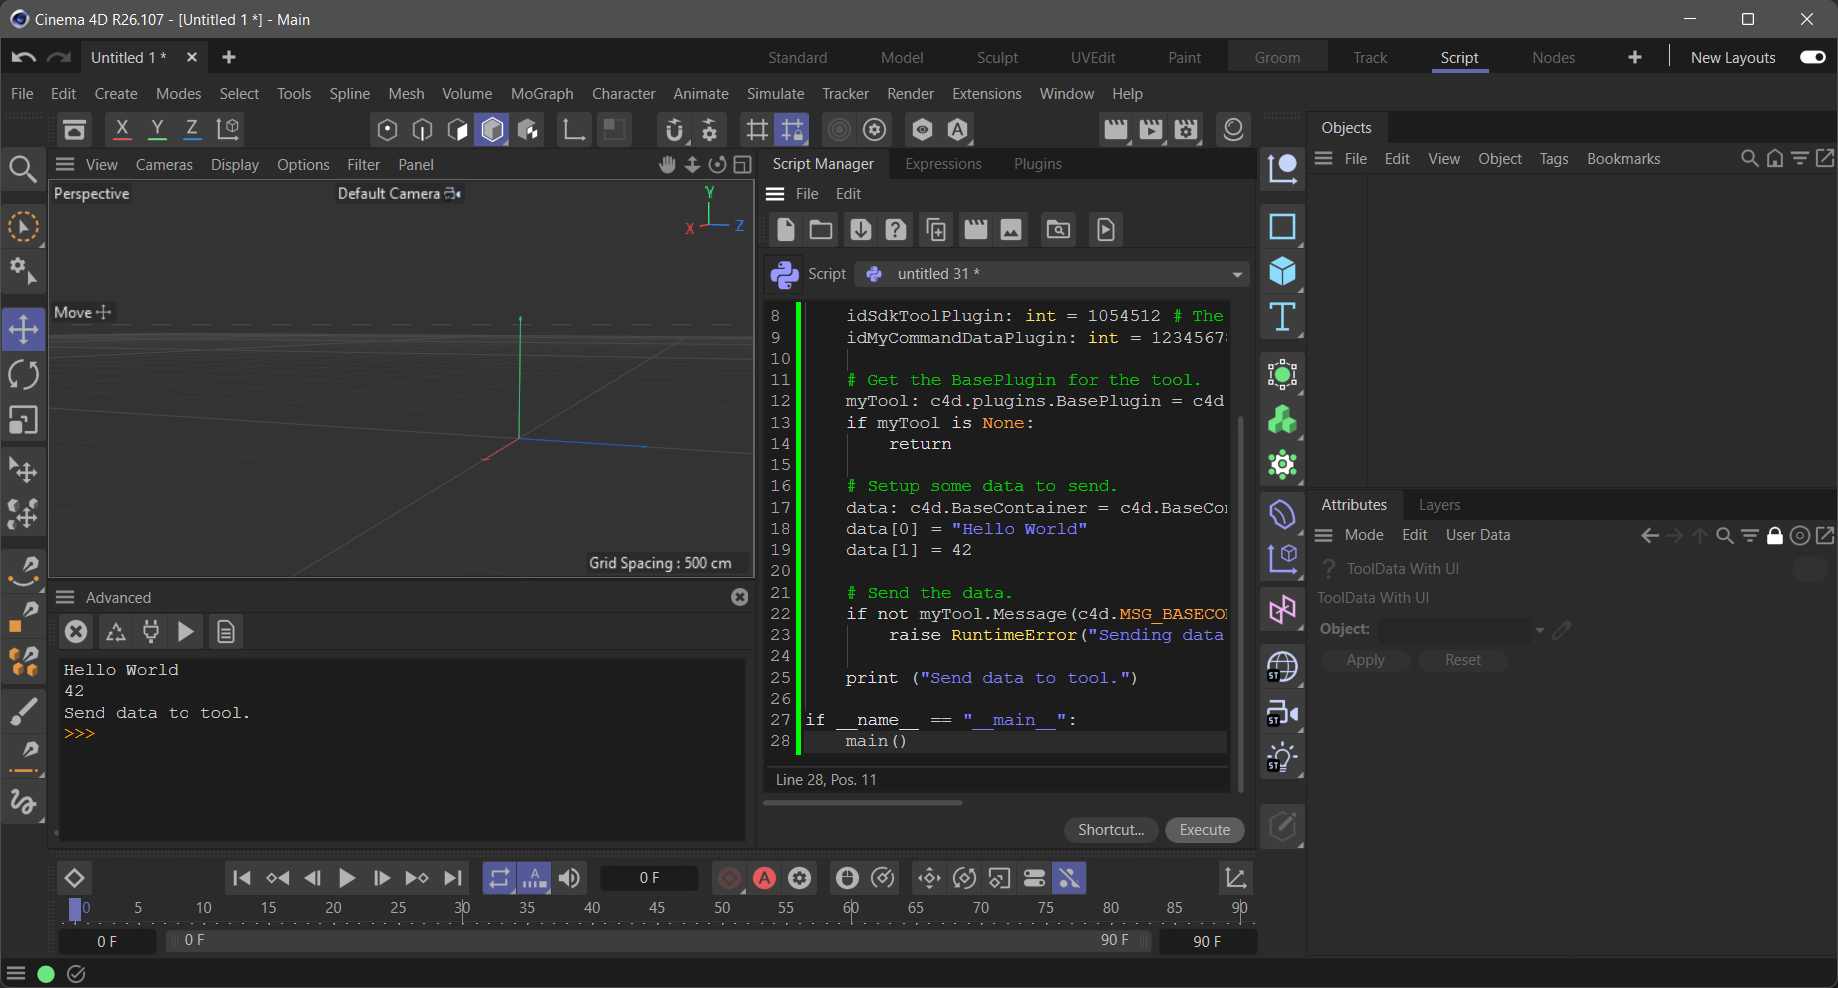Click the Record Active Objects button
Image resolution: width=1838 pixels, height=988 pixels.
coord(729,878)
